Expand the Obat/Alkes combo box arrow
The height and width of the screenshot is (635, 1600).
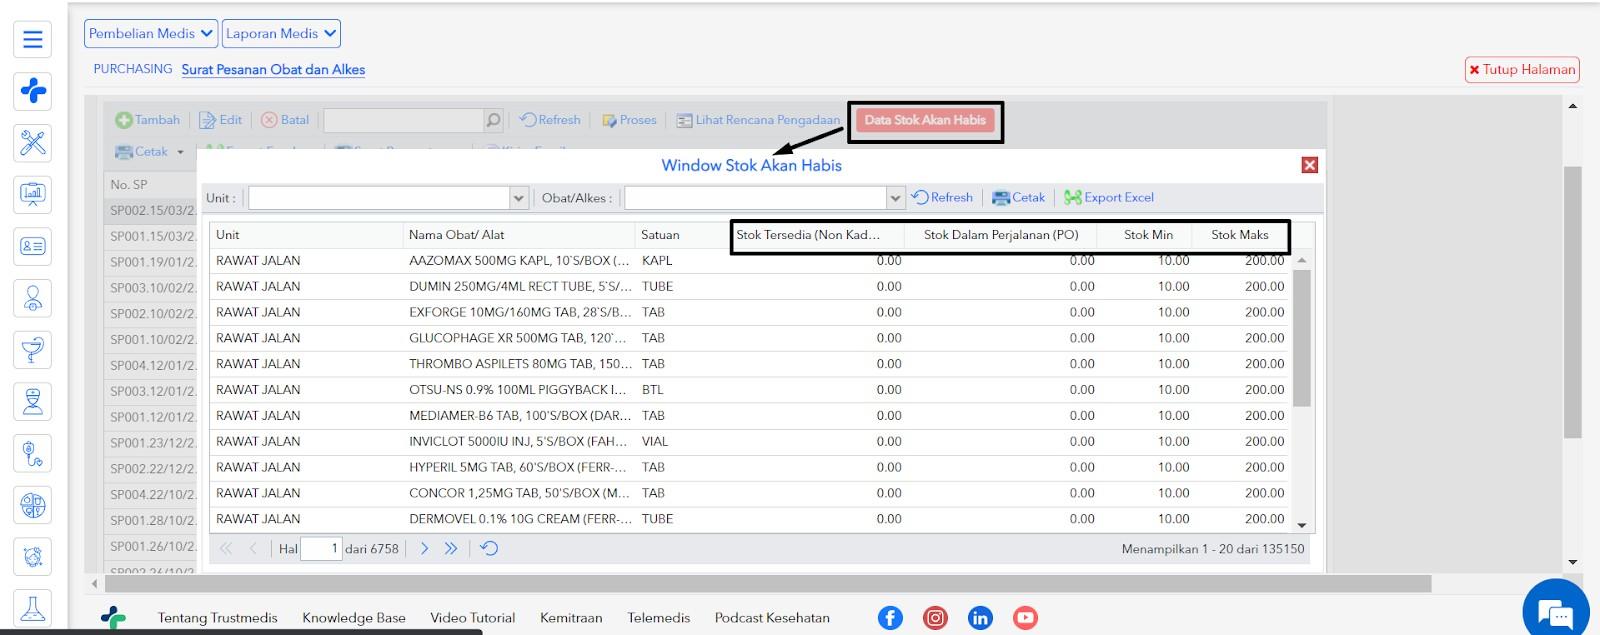tap(895, 198)
